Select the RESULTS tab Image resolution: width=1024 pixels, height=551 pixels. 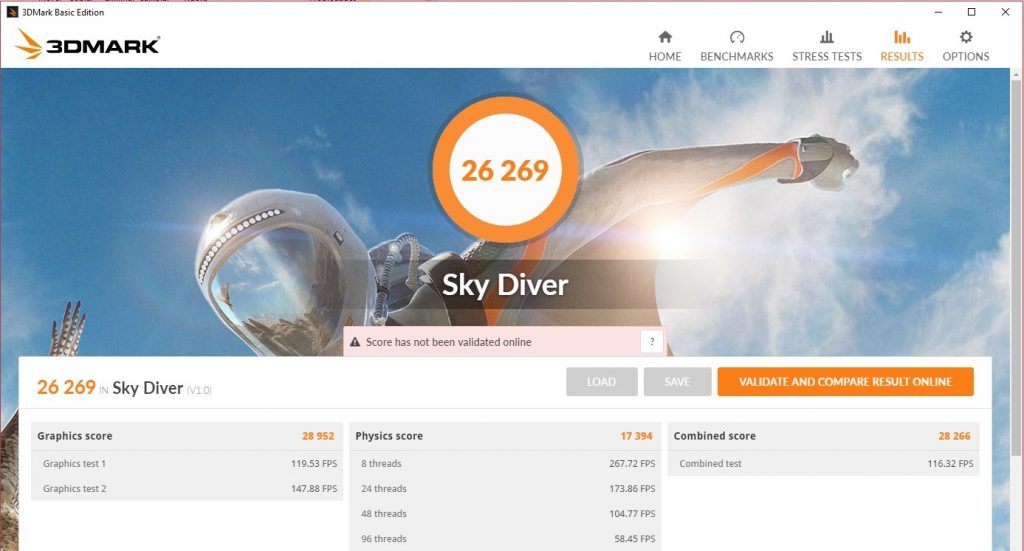pos(902,46)
